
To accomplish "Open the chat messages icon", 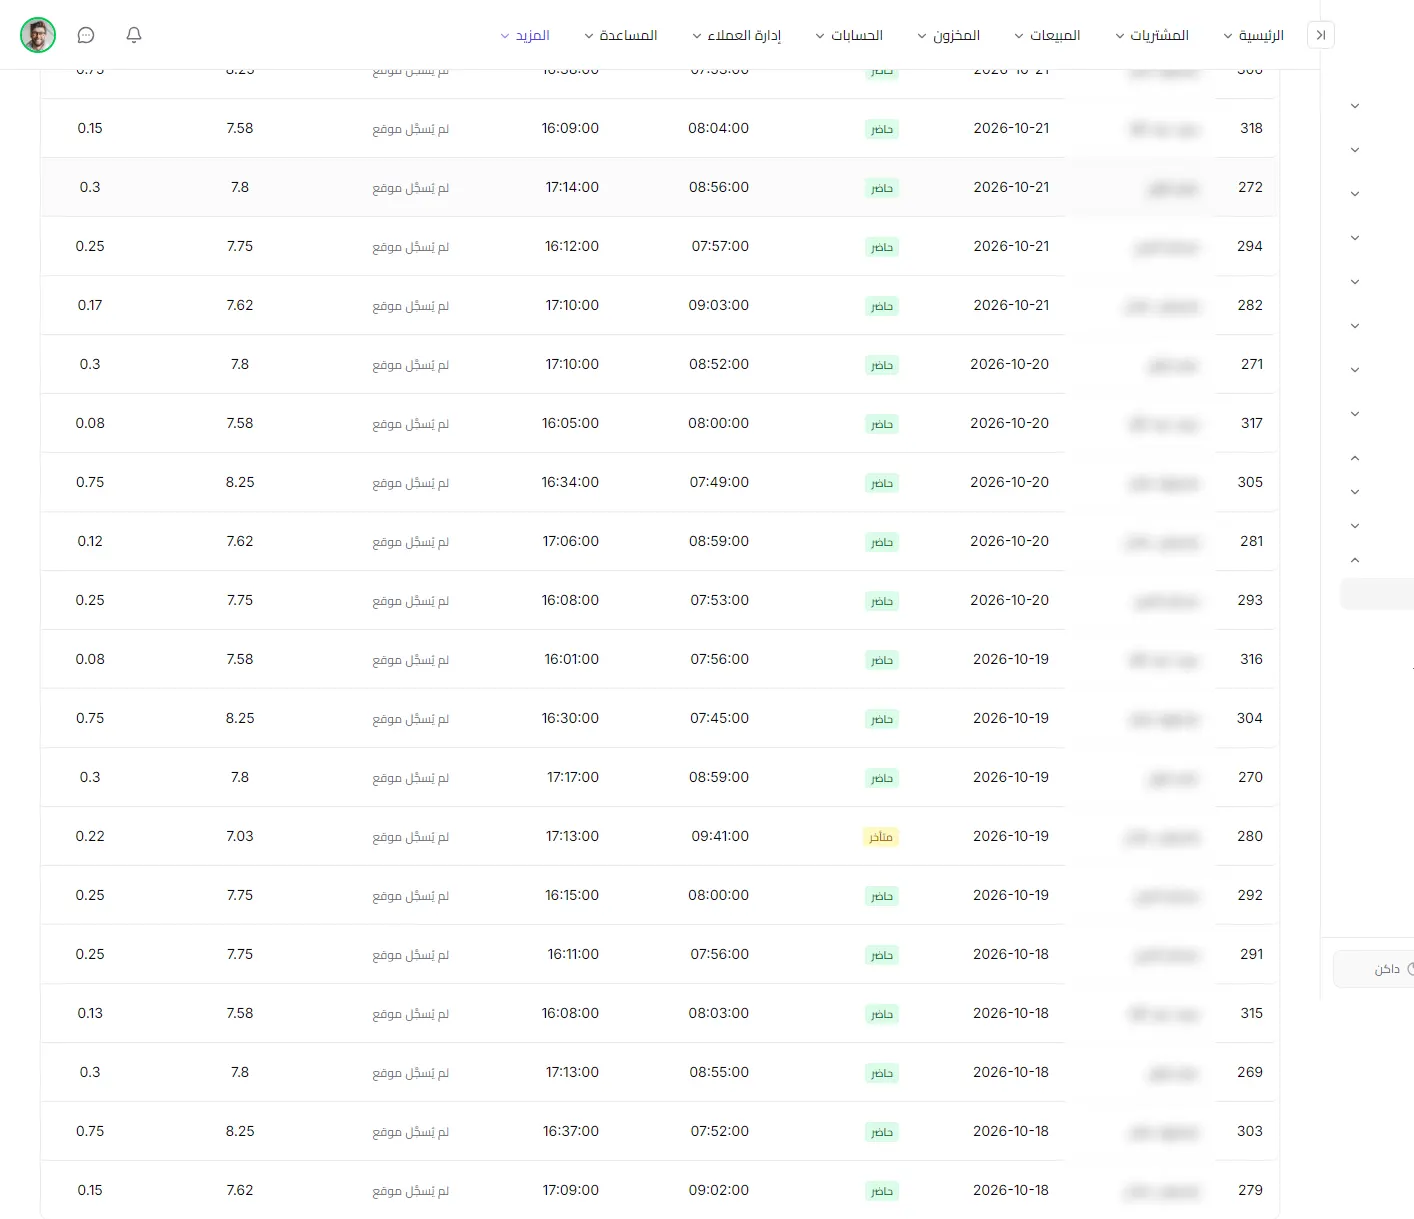I will click(86, 35).
